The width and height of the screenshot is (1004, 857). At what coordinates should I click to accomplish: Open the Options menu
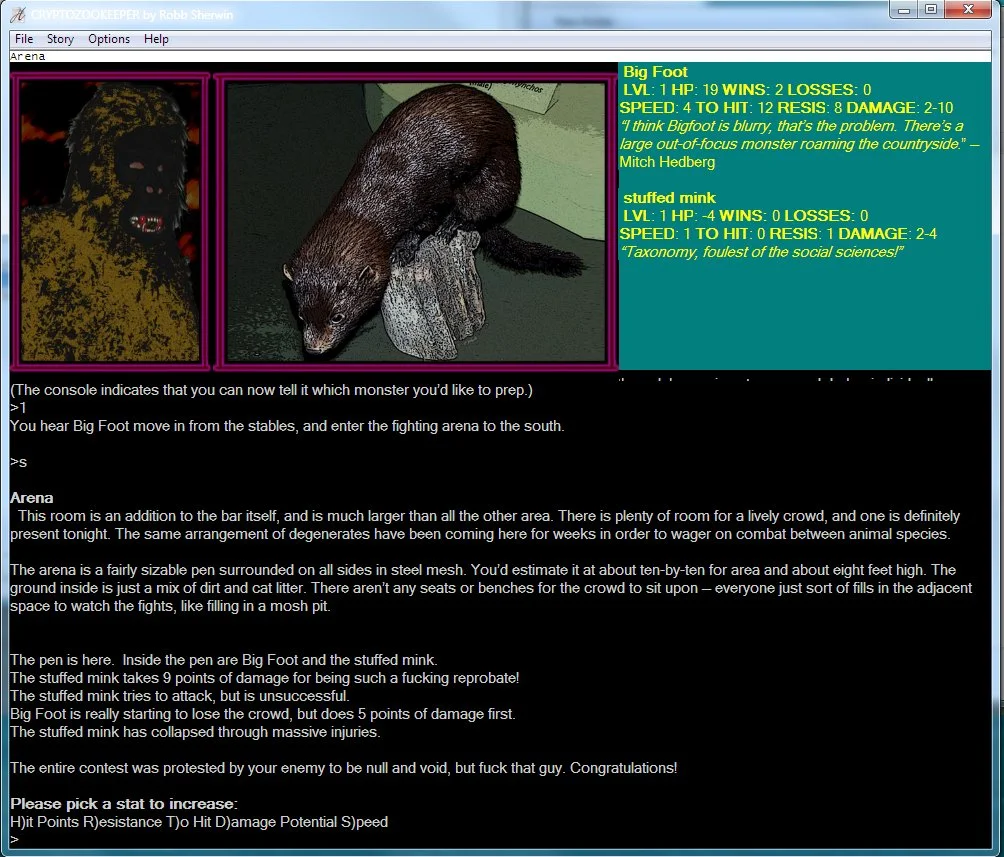pos(109,39)
